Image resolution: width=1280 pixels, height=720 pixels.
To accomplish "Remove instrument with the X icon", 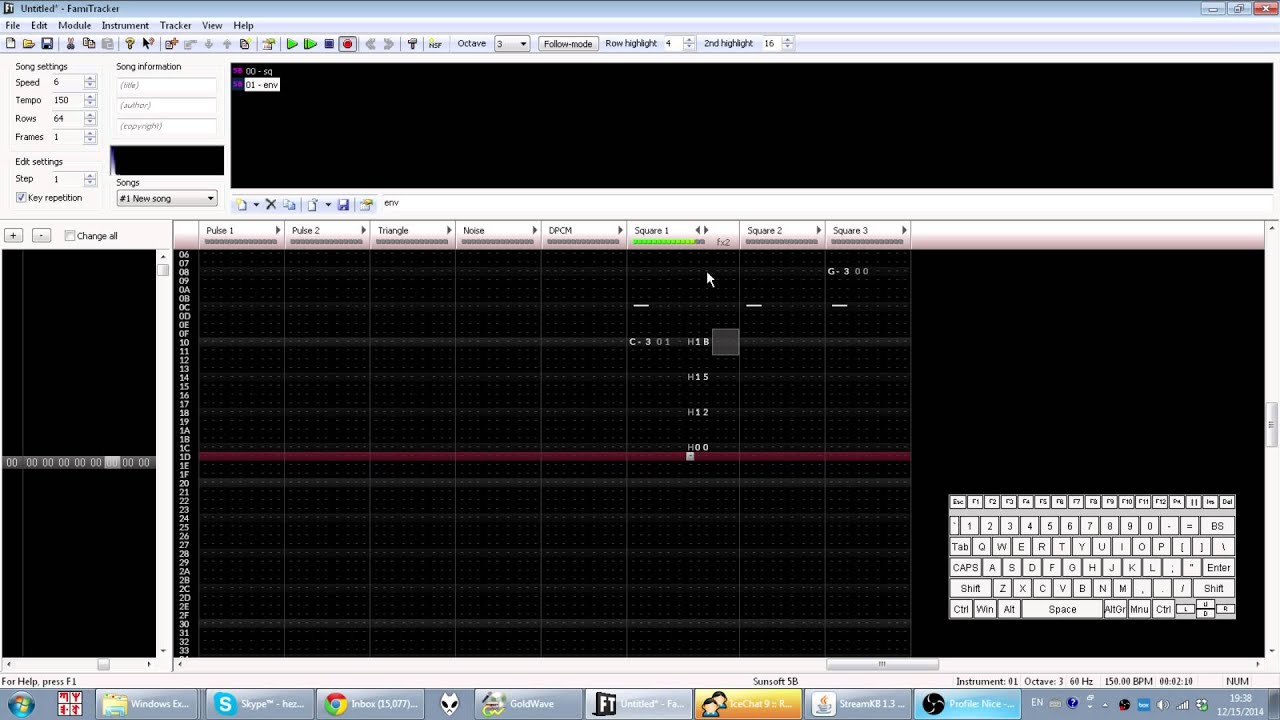I will tap(270, 204).
